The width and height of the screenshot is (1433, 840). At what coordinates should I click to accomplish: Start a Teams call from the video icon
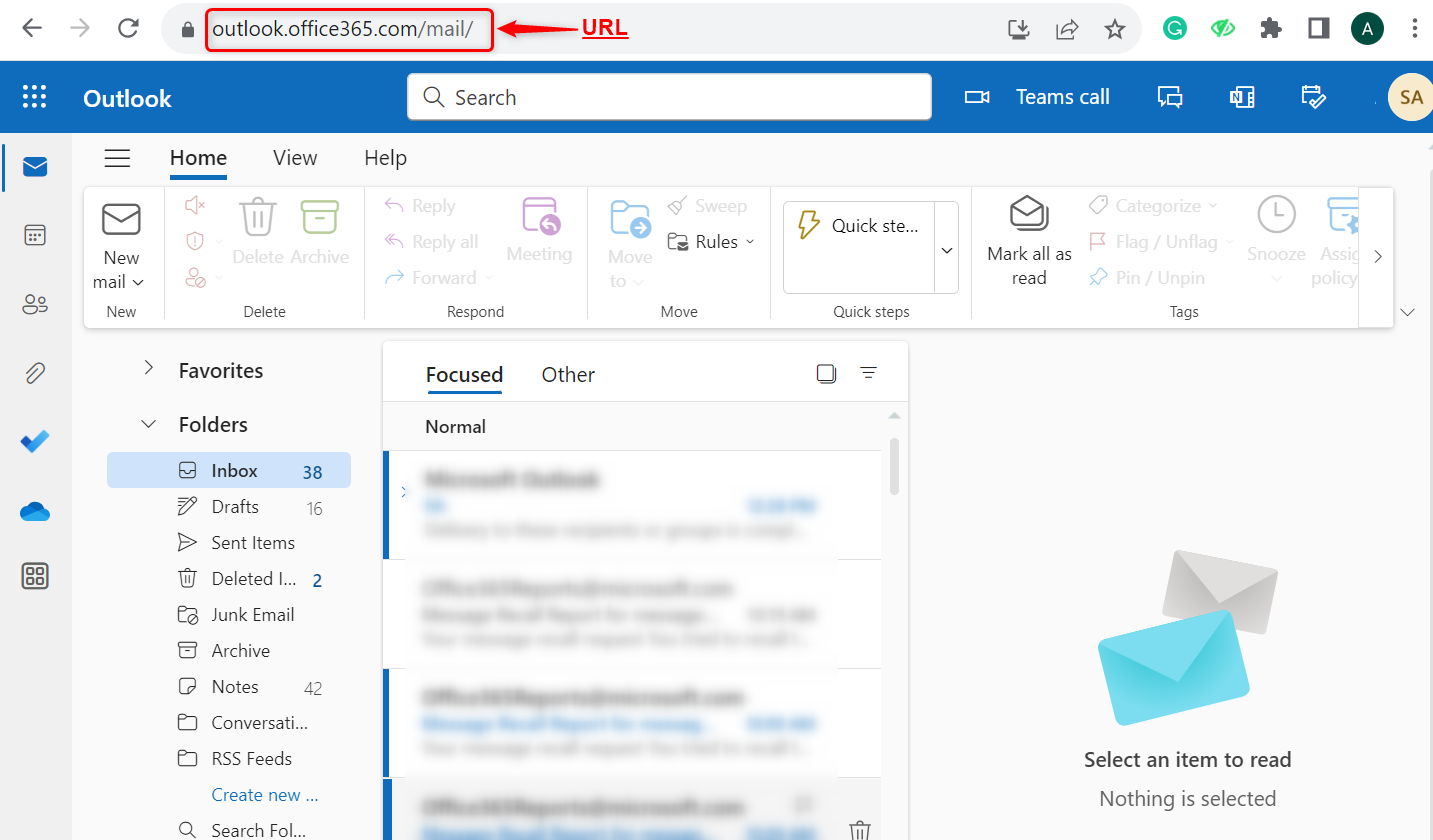coord(976,97)
